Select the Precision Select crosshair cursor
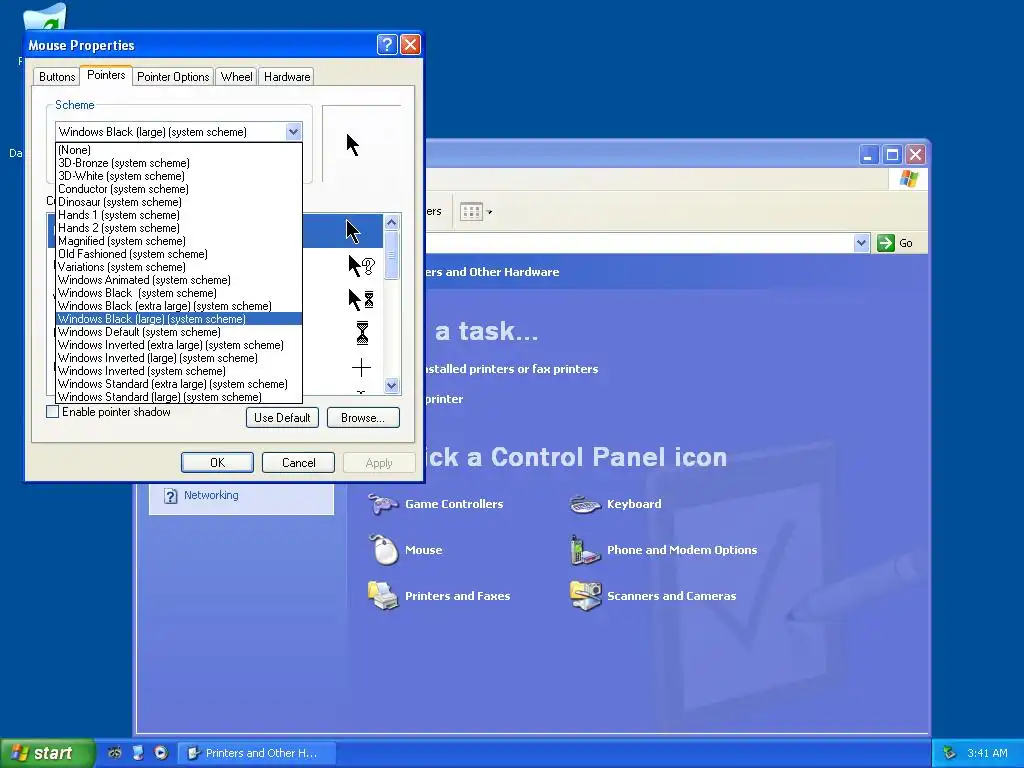 pyautogui.click(x=361, y=368)
